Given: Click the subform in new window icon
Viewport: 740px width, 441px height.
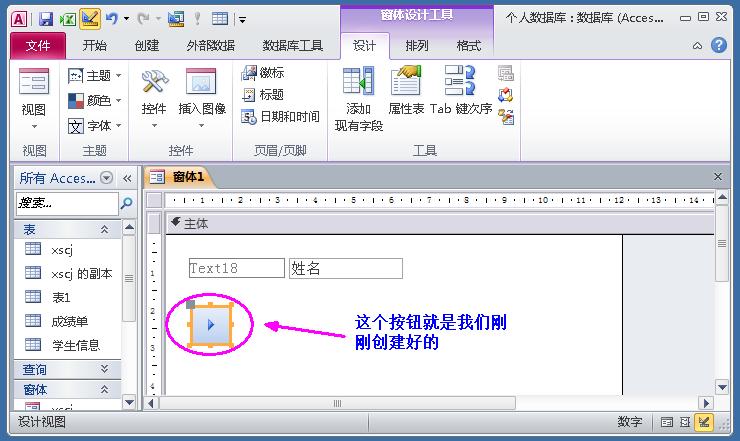Looking at the screenshot, I should [505, 73].
